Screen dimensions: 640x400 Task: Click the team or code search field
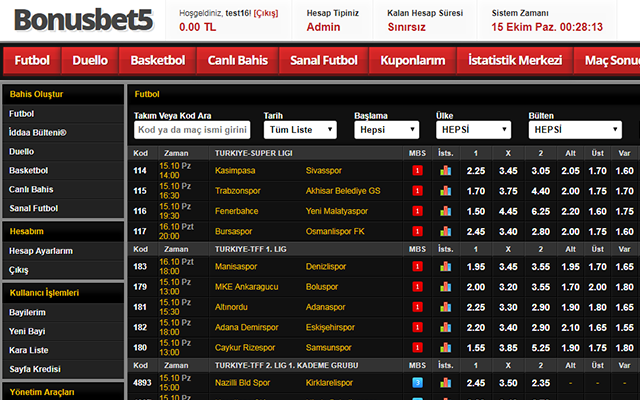point(192,130)
